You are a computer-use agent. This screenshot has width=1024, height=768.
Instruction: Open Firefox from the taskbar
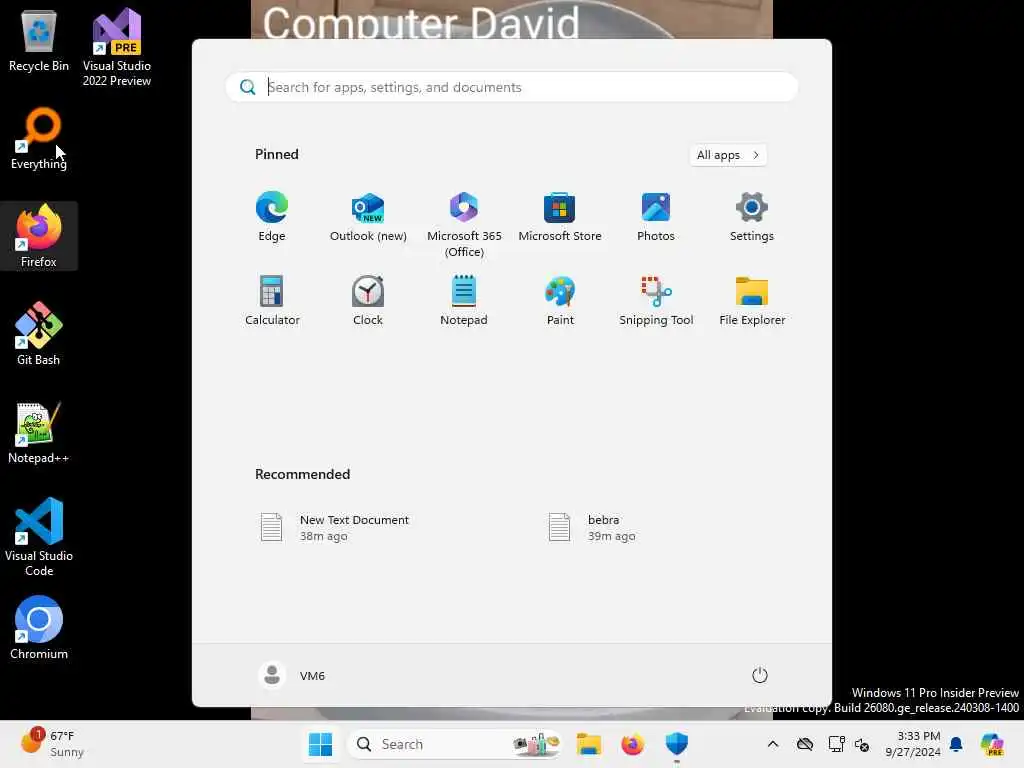click(632, 744)
